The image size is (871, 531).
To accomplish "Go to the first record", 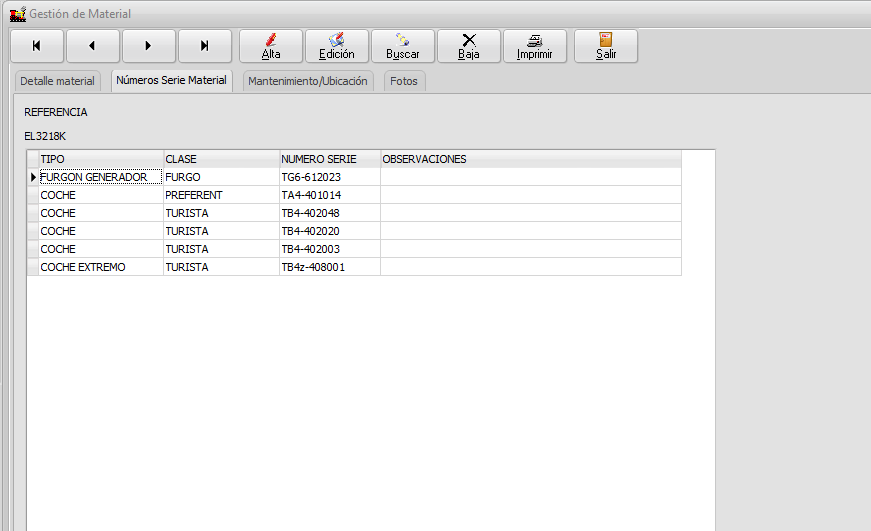I will point(37,46).
